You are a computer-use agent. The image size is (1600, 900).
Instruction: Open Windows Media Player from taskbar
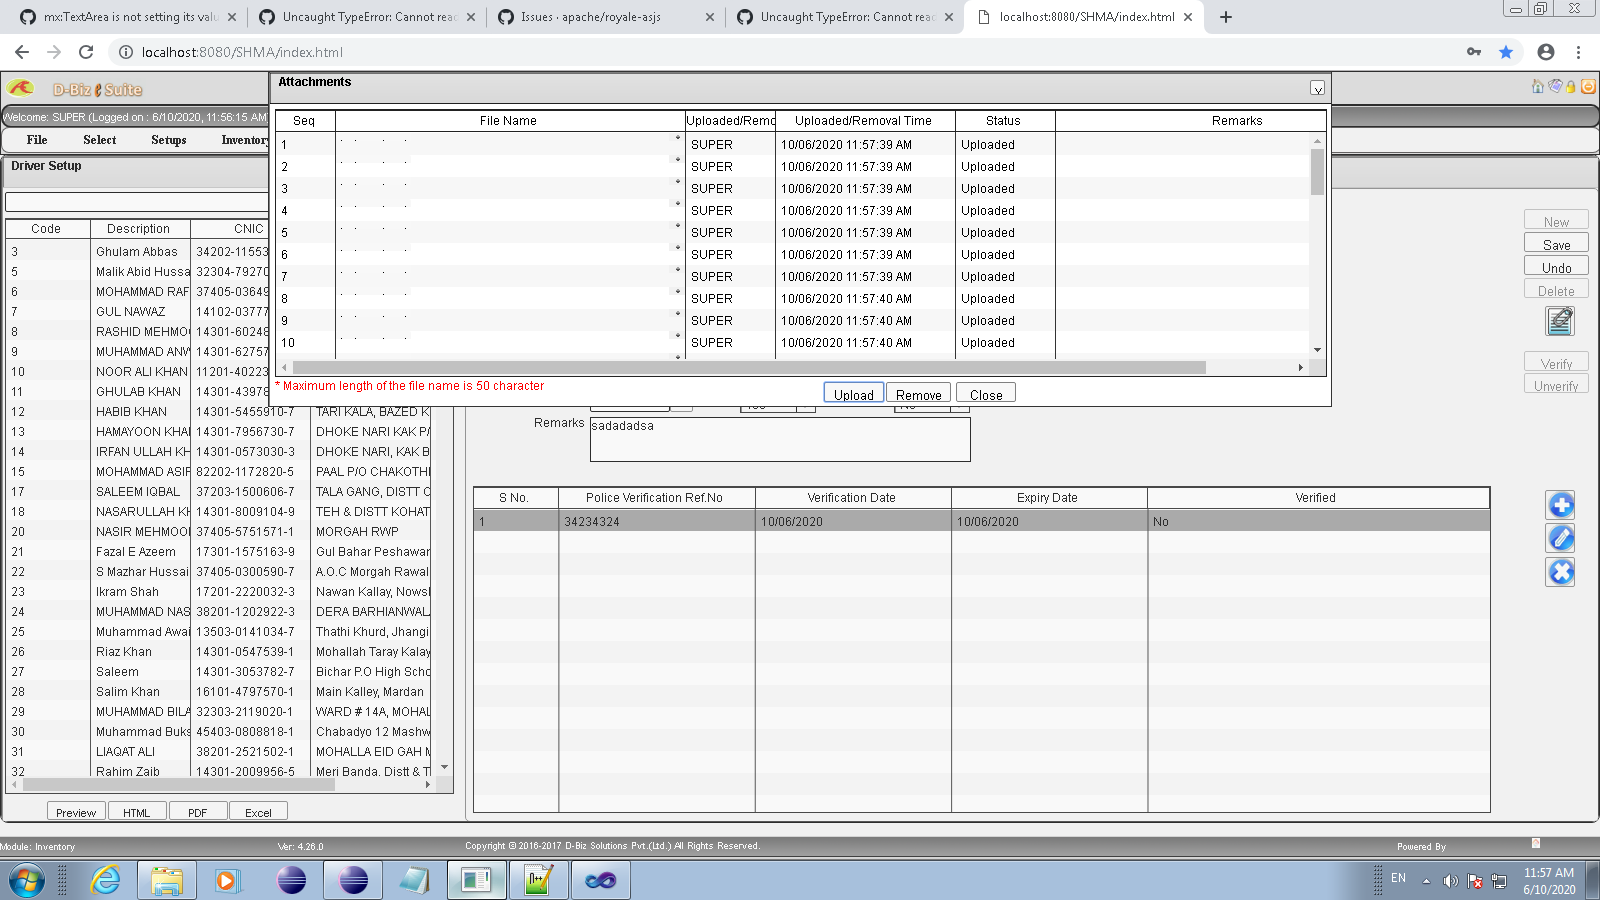click(227, 881)
